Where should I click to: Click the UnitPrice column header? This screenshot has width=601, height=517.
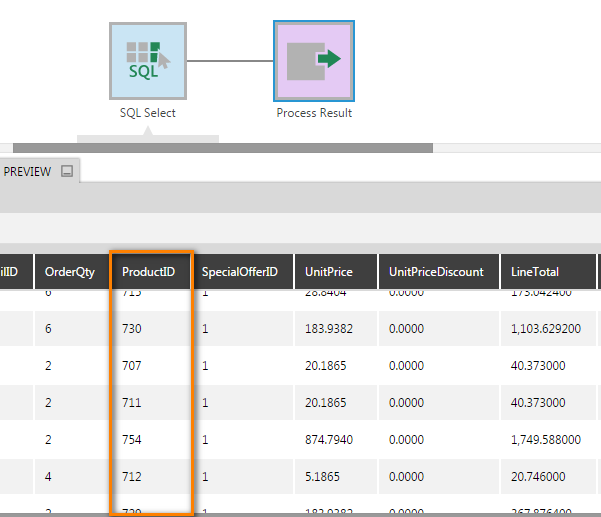335,272
